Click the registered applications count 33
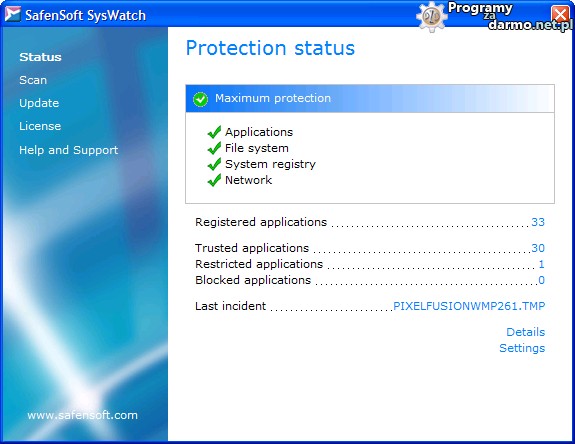The image size is (575, 444). [538, 222]
